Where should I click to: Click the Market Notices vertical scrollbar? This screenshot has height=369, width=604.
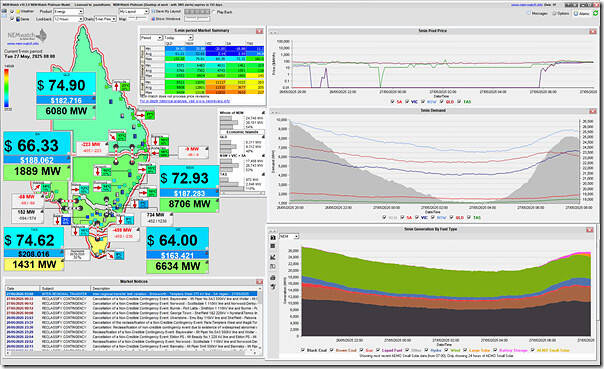tap(260, 320)
